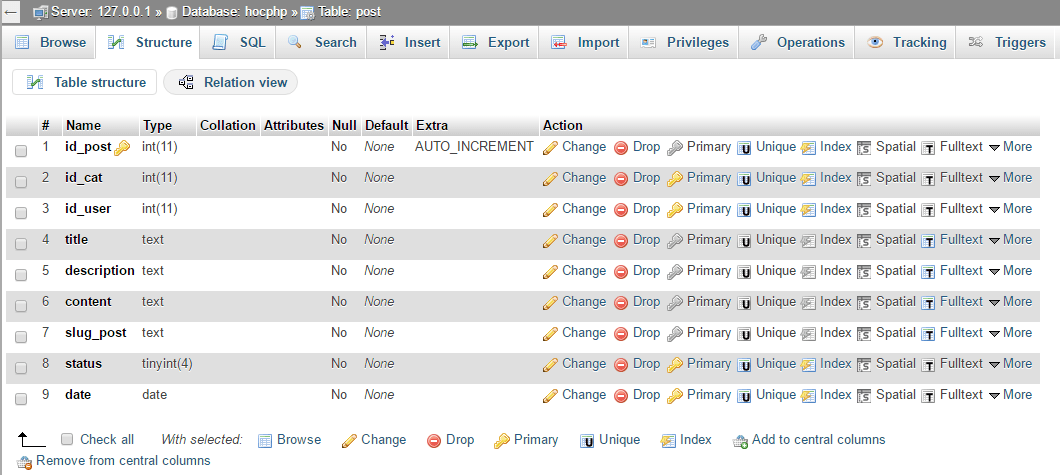Expand More menu on the date row

point(1010,395)
